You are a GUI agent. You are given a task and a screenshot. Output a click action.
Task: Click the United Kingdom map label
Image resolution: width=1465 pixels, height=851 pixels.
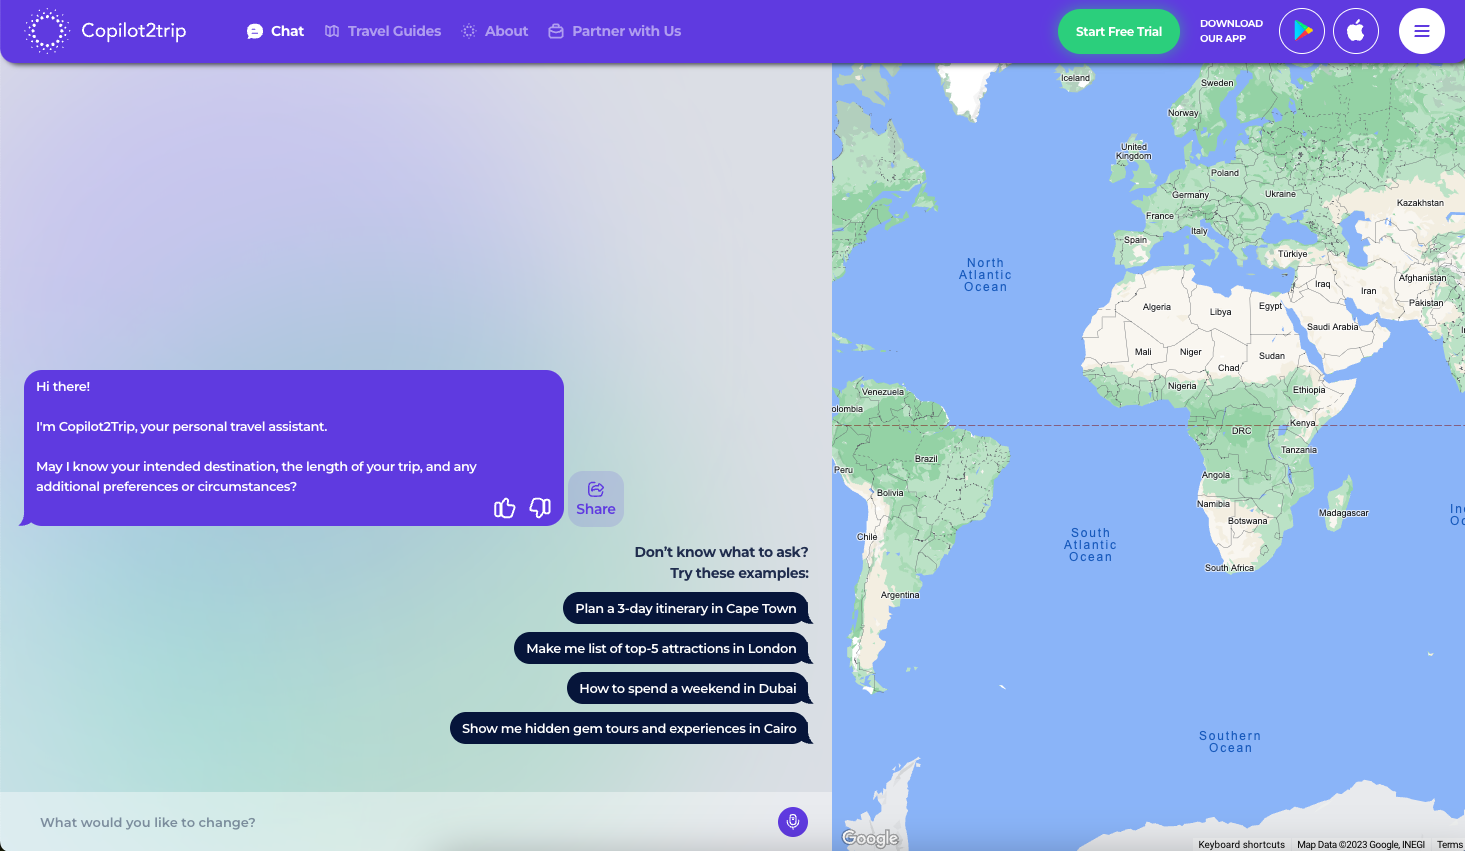(x=1134, y=151)
